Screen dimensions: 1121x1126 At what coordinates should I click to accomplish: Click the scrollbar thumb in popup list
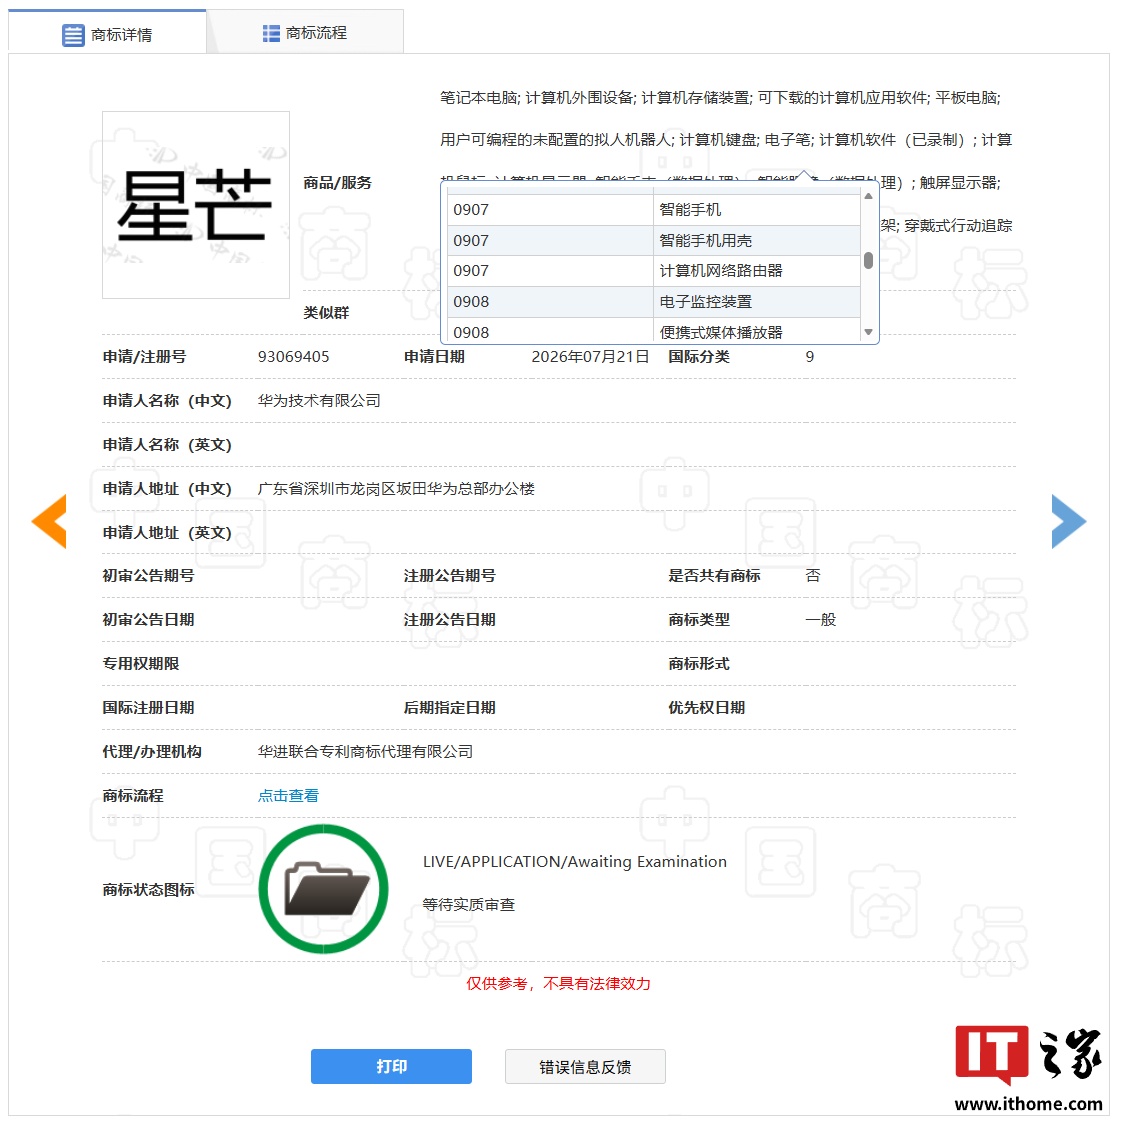point(868,260)
